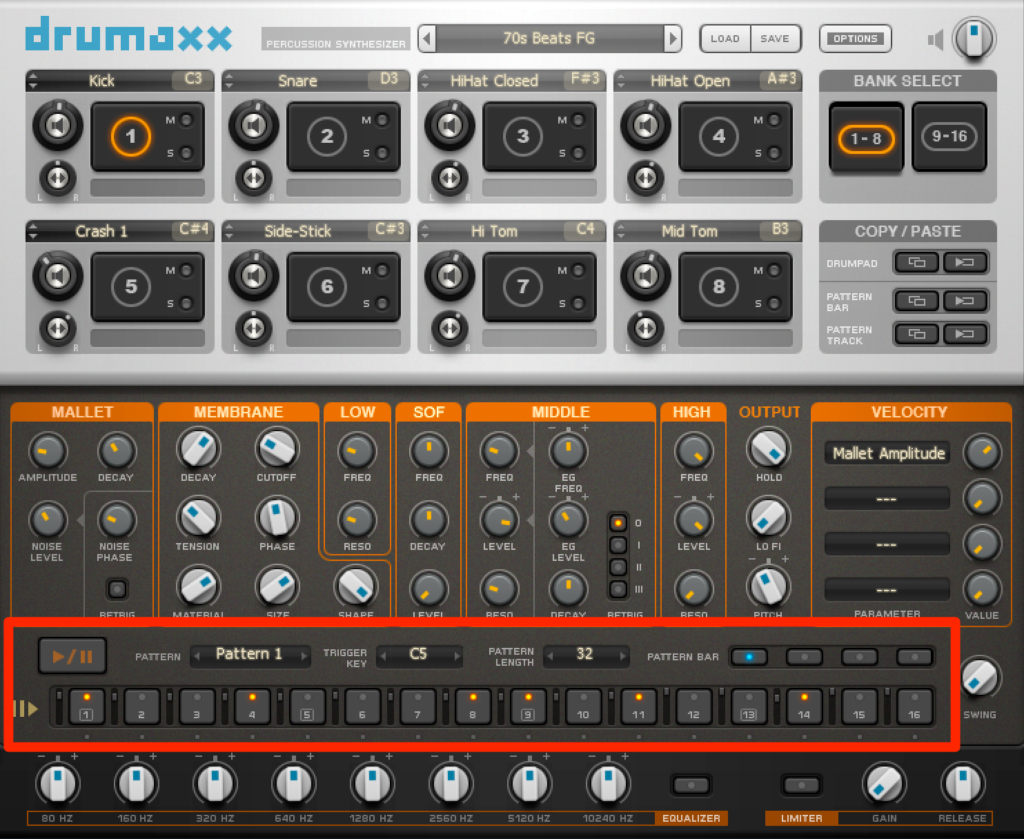Click the Snare pad speaker volume knob
1024x839 pixels.
pyautogui.click(x=254, y=125)
